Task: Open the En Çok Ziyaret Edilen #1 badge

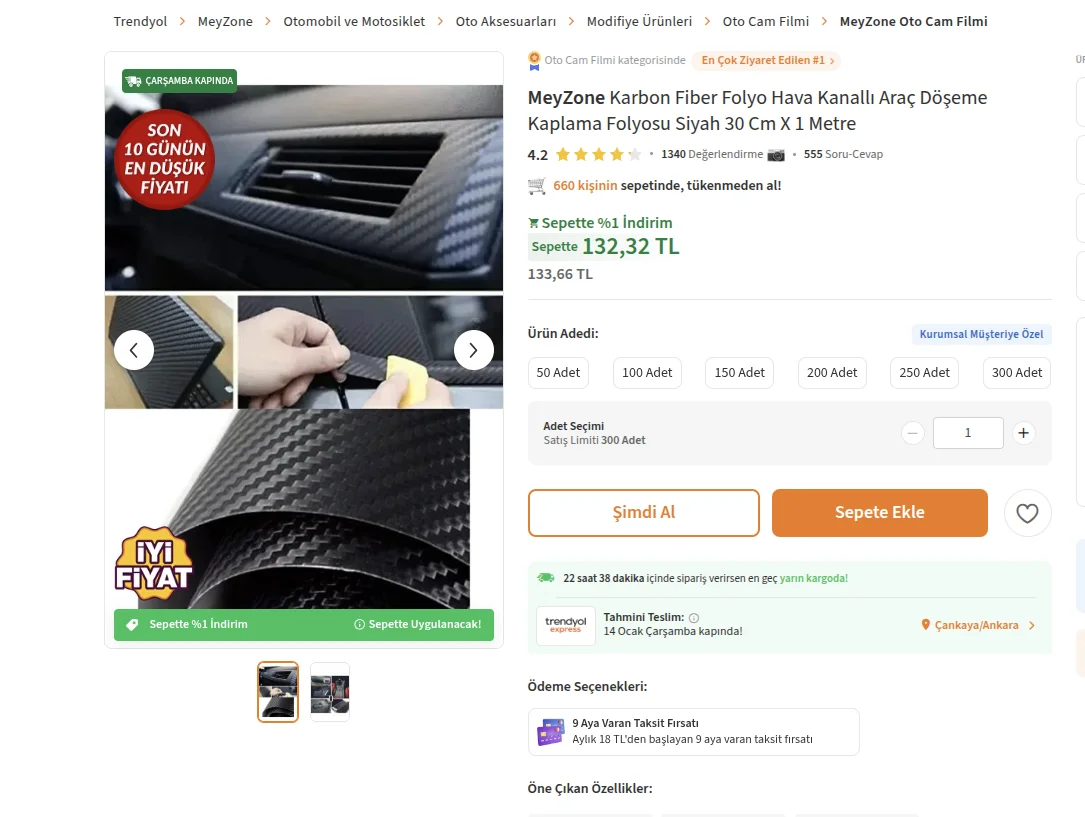Action: pyautogui.click(x=766, y=60)
